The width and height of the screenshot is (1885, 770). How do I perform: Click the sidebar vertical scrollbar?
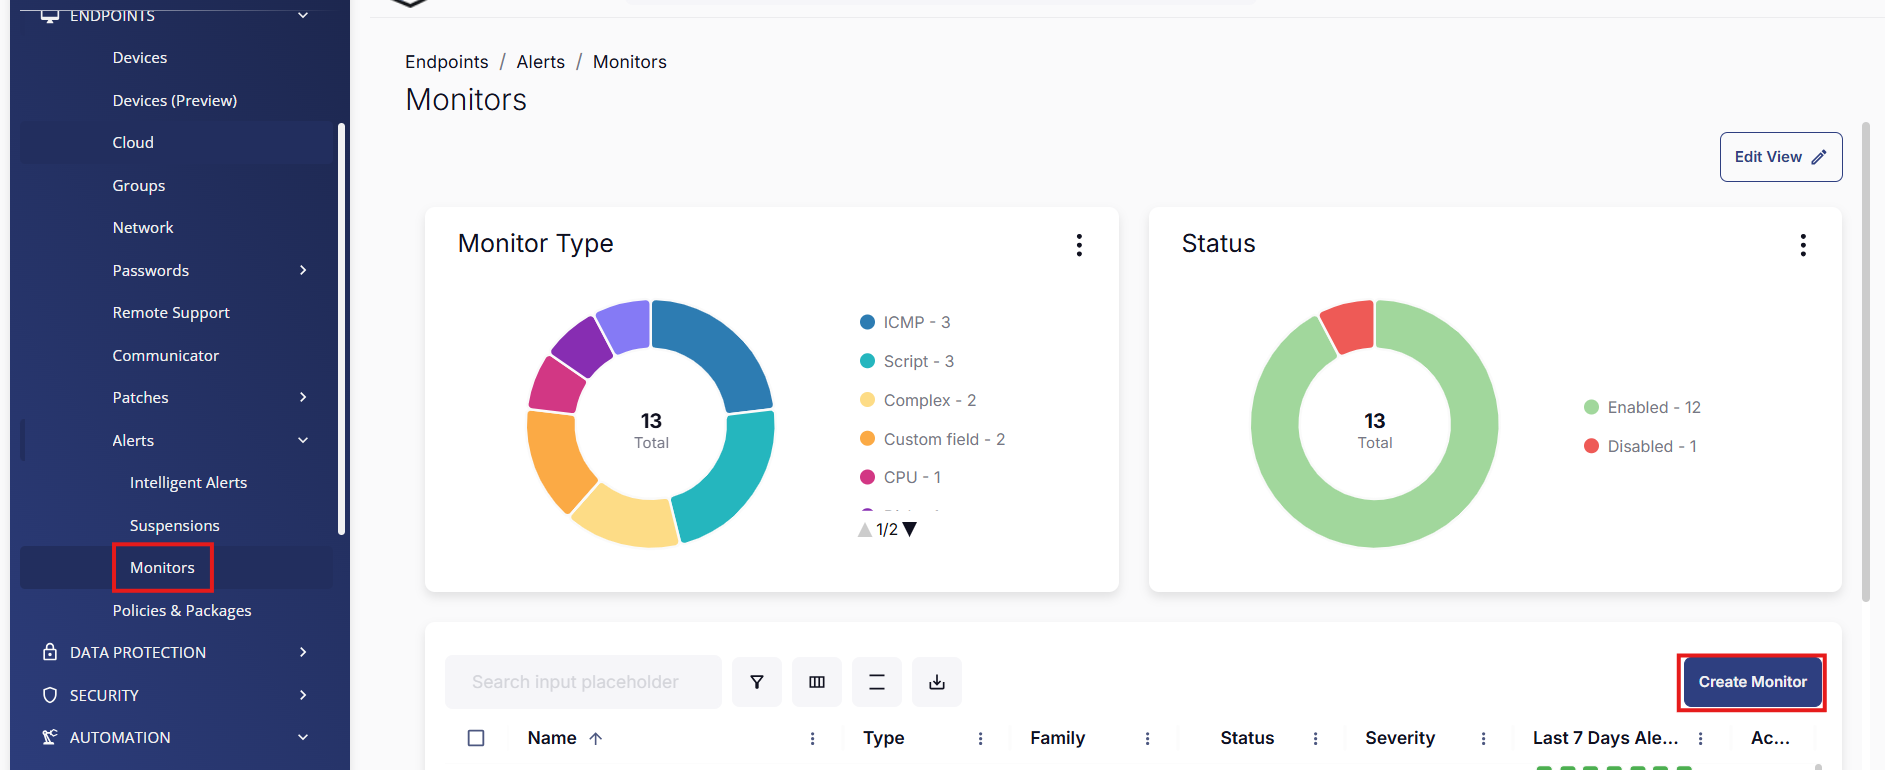point(341,329)
